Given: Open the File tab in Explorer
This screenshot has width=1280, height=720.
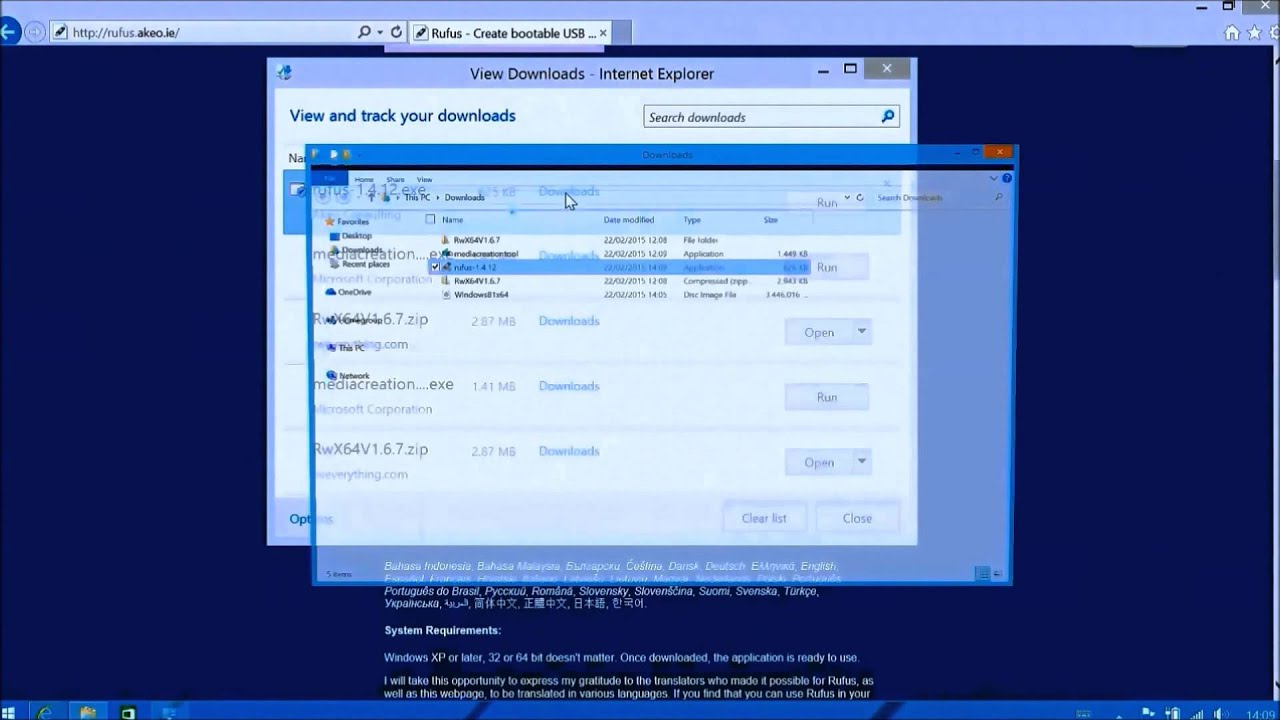Looking at the screenshot, I should pyautogui.click(x=329, y=179).
